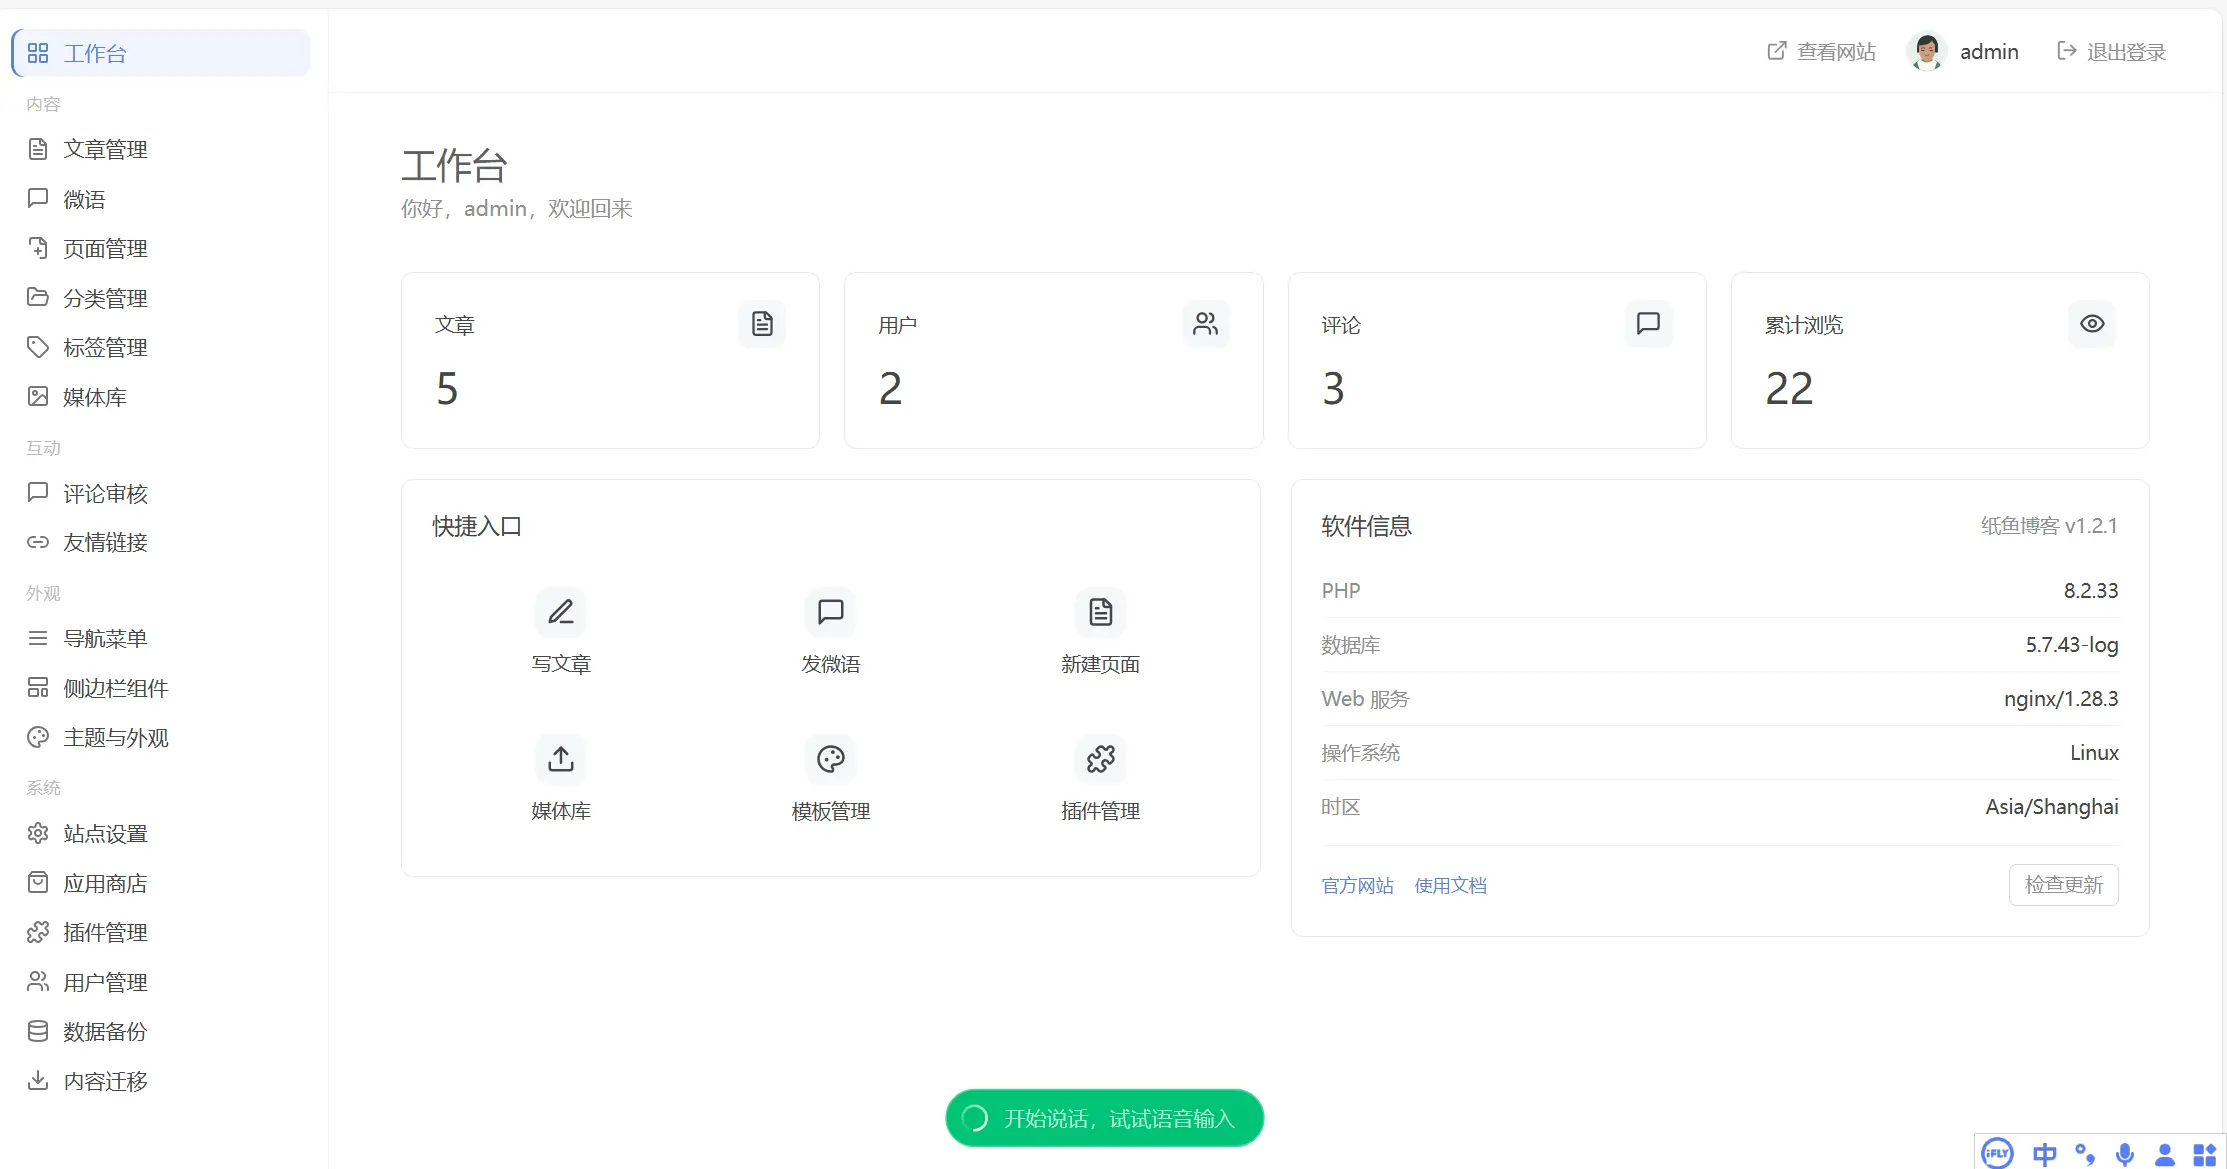2227x1169 pixels.
Task: Click the 用户管理 sidebar users icon
Action: (38, 982)
